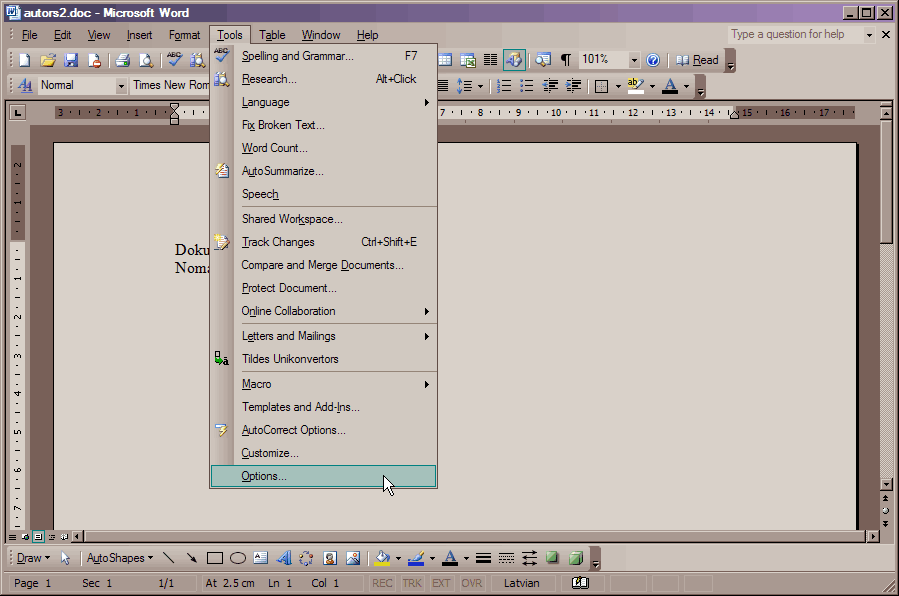Image resolution: width=899 pixels, height=596 pixels.
Task: Open the Style Normal dropdown
Action: coord(121,86)
